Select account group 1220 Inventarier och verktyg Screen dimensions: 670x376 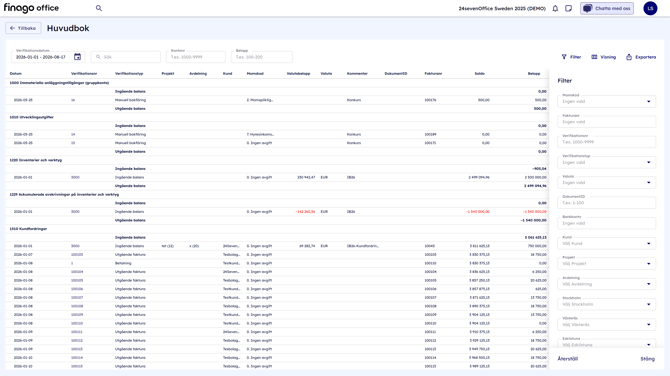click(x=35, y=160)
